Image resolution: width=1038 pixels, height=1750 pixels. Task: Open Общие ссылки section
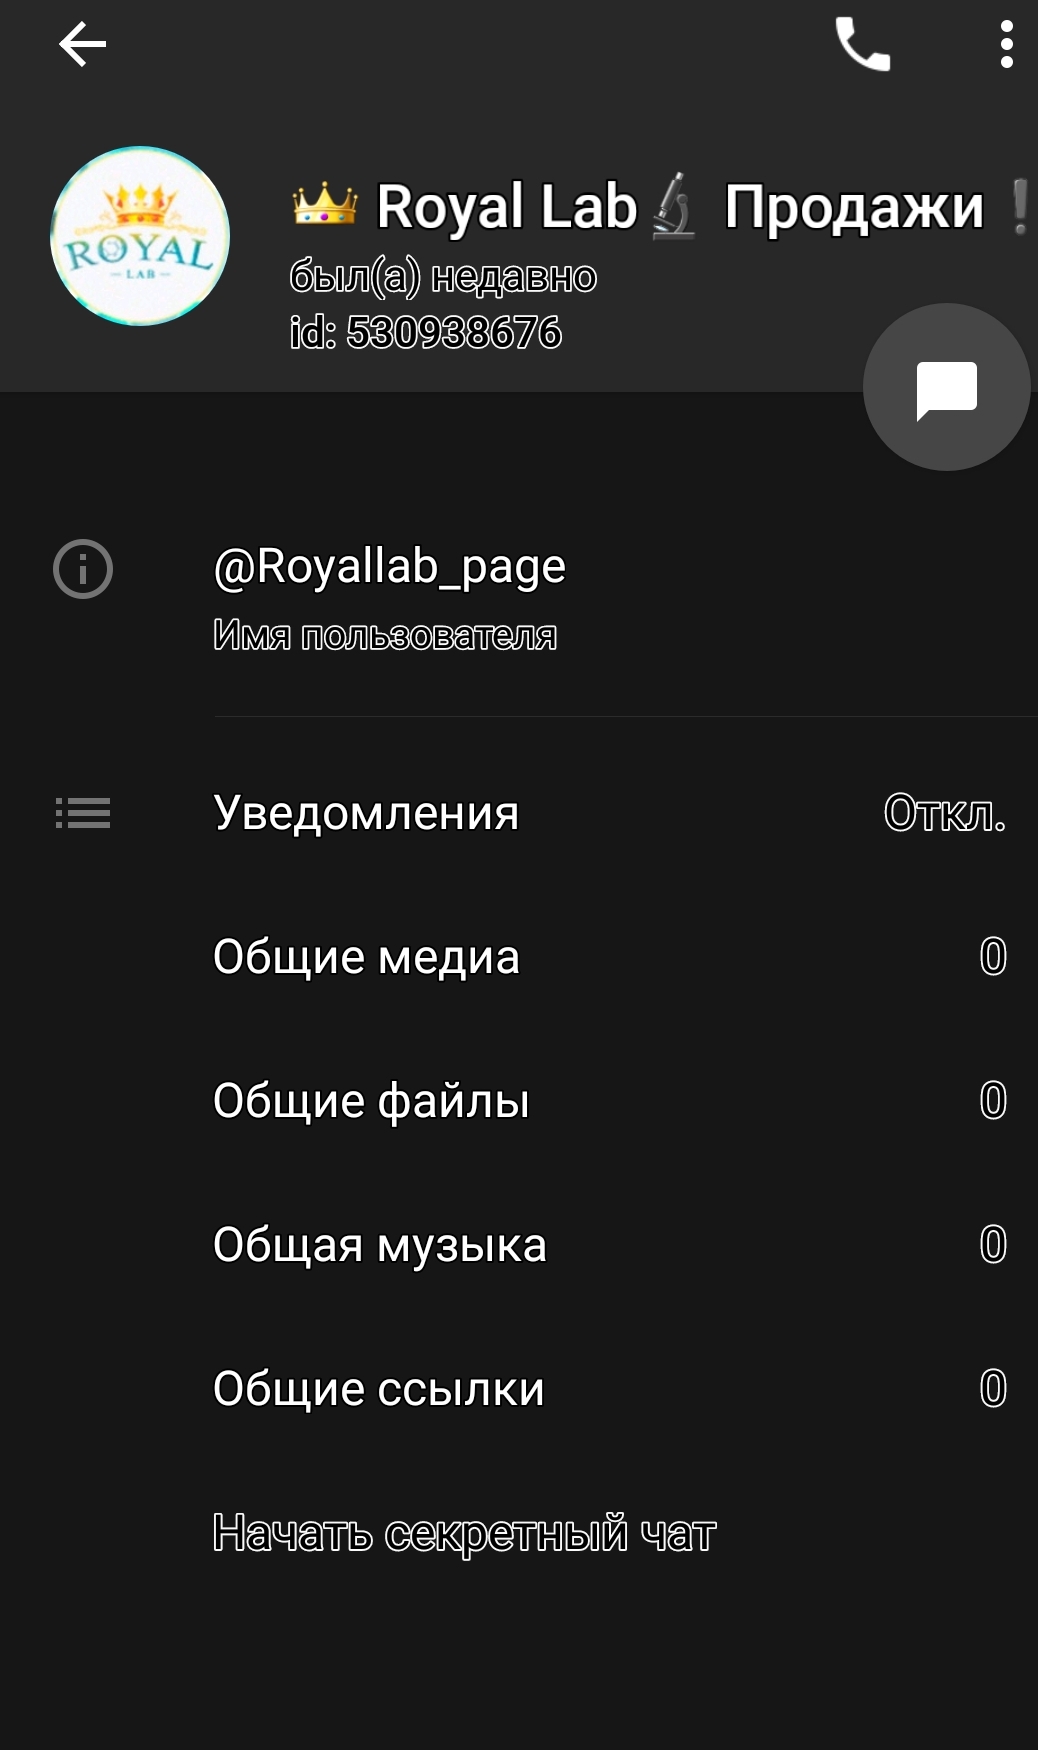coord(379,1389)
